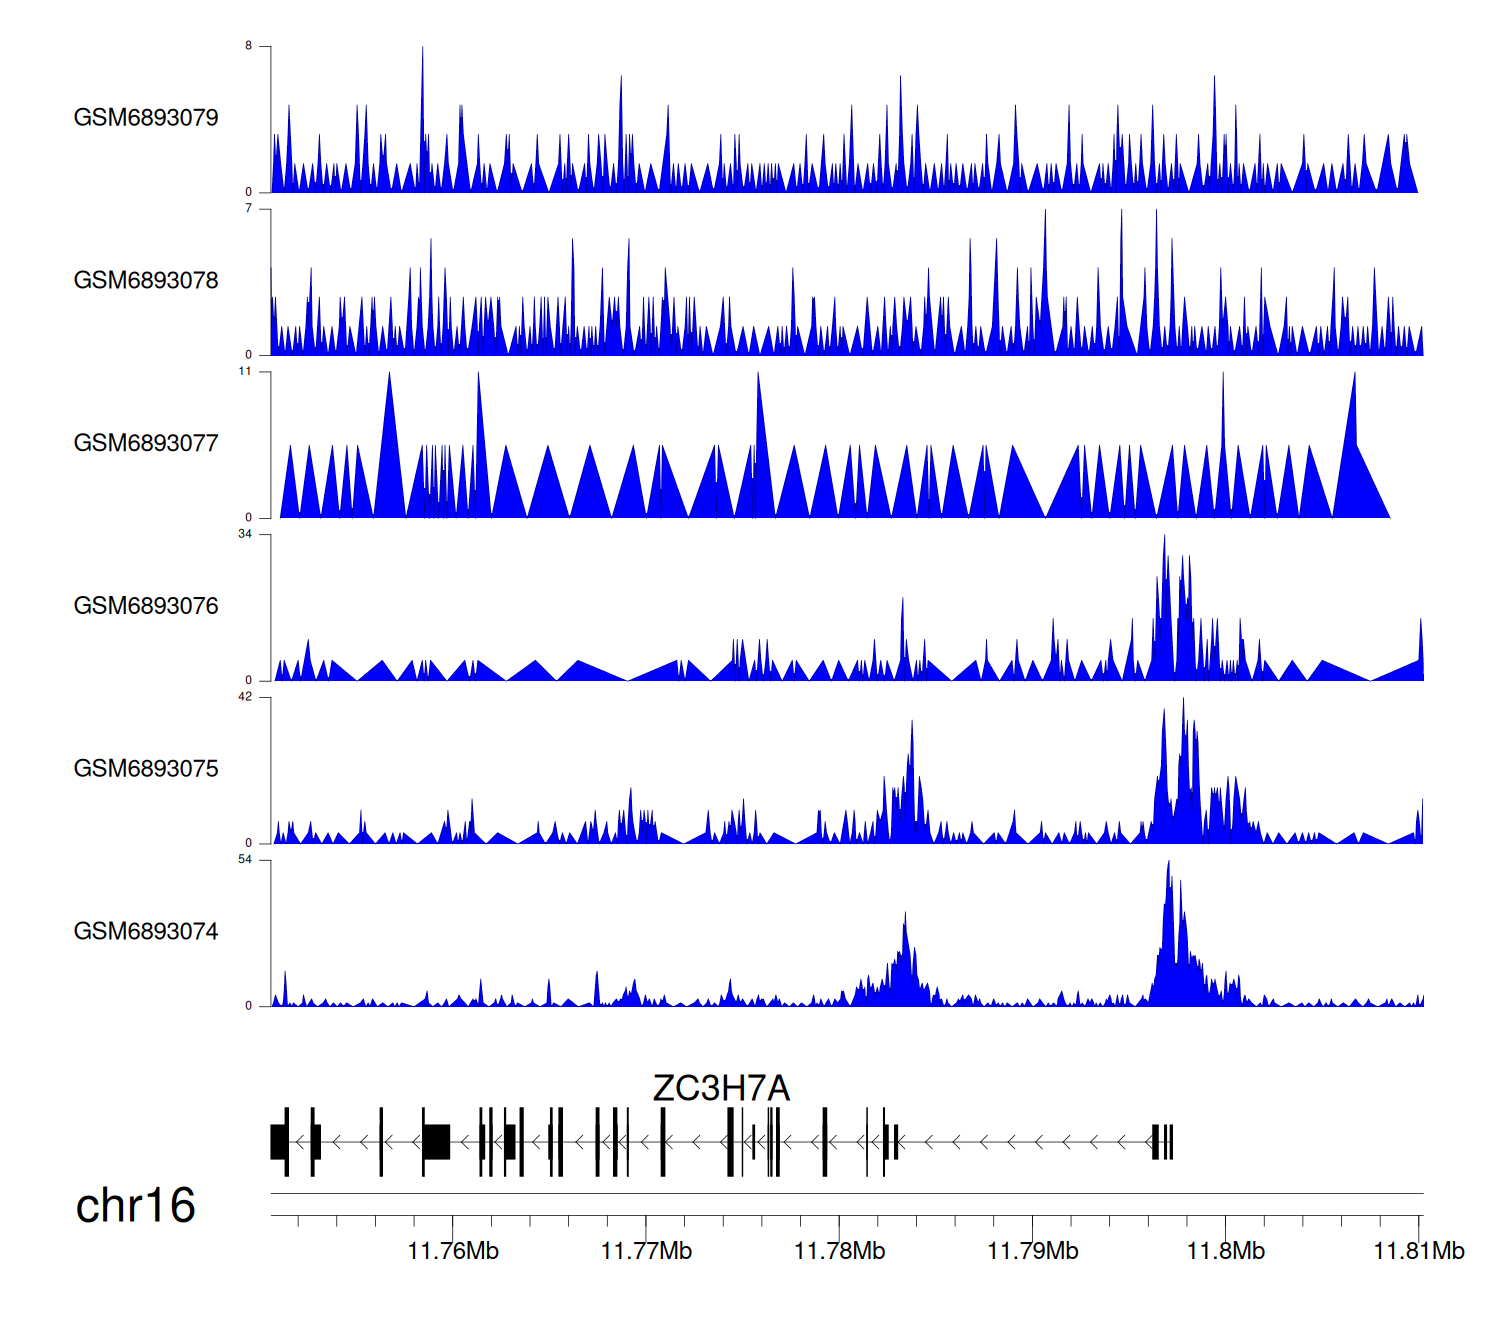Image resolution: width=1500 pixels, height=1320 pixels.
Task: Select the GSM6893078 track label
Action: coord(146,281)
